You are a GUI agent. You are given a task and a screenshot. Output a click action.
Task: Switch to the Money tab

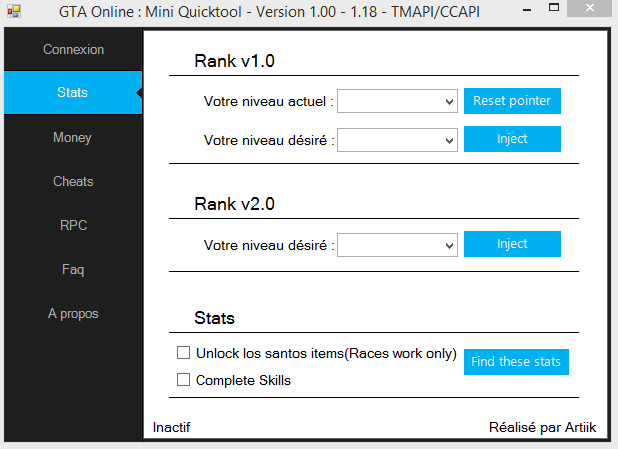[73, 137]
